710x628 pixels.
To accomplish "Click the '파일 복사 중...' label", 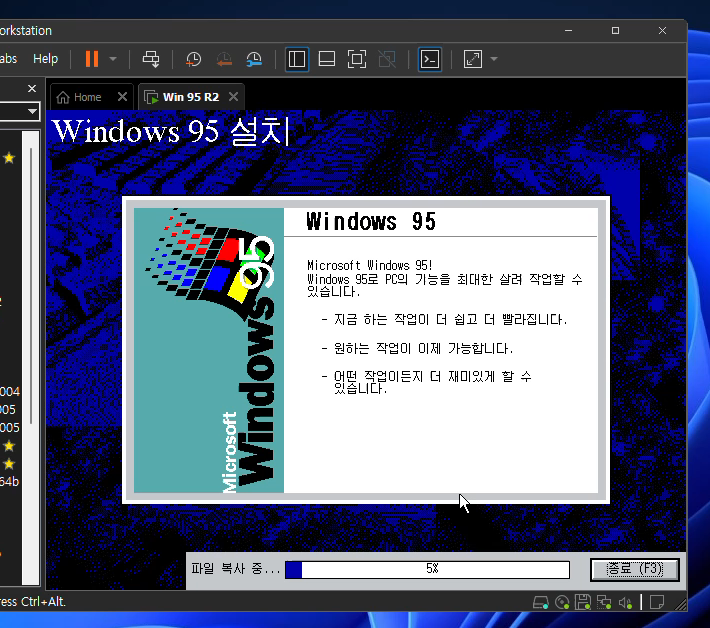I will [235, 569].
